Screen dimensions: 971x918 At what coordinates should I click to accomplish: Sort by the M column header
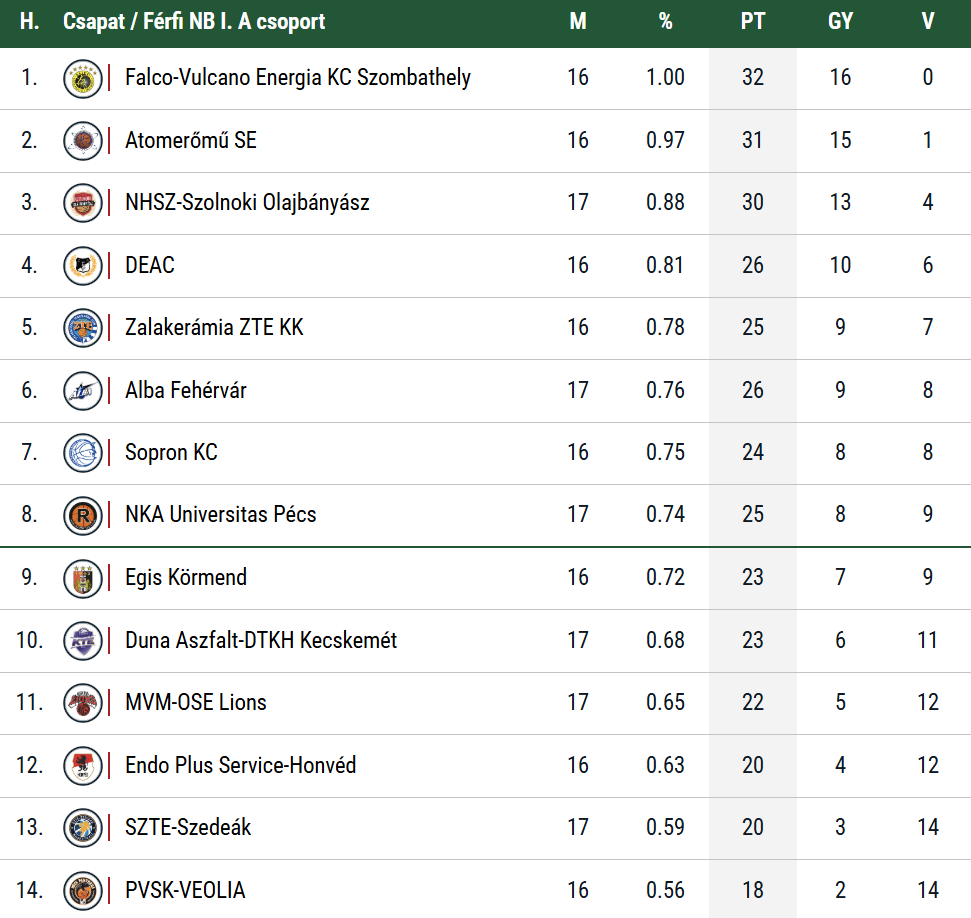578,22
